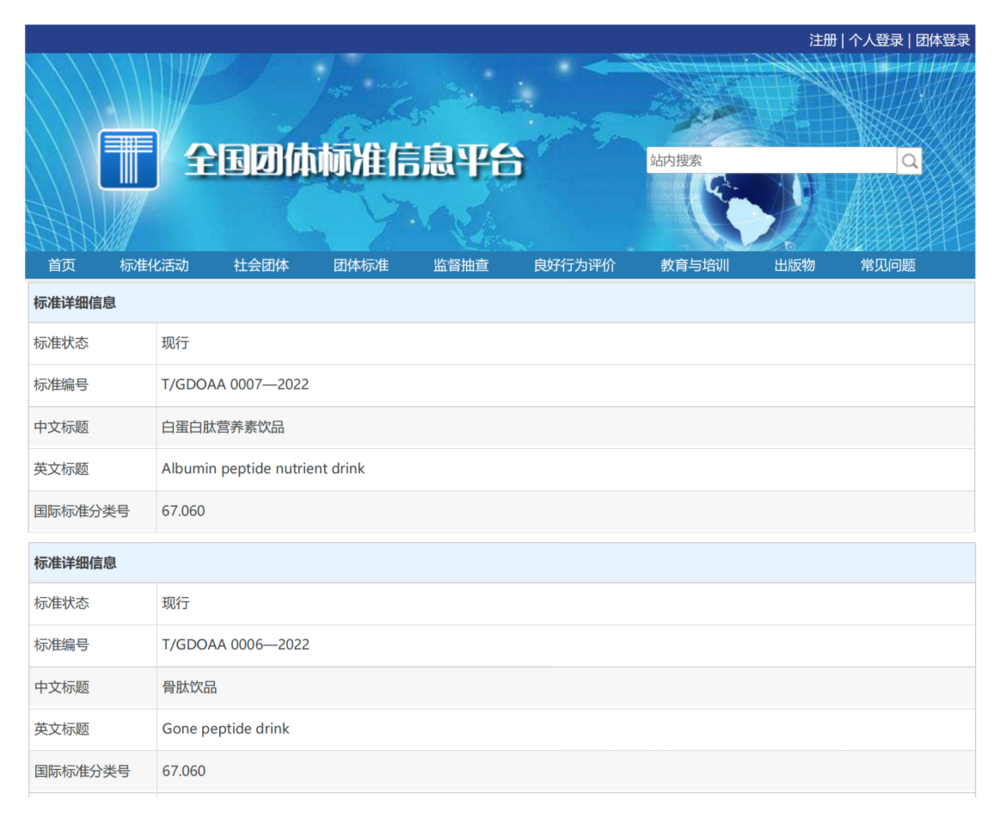Open the 监督抽查 menu item
The height and width of the screenshot is (819, 1000).
461,265
